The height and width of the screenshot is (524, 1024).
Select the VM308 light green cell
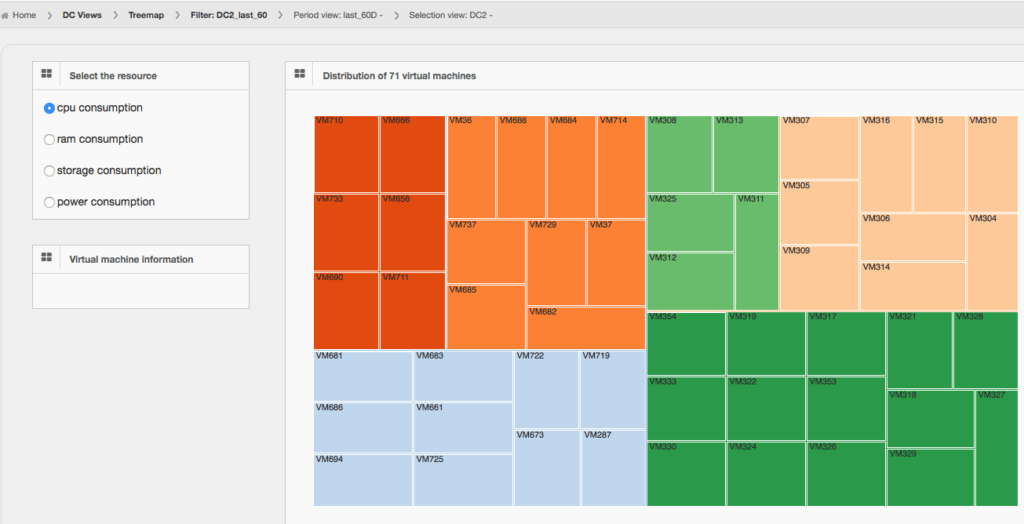click(x=679, y=154)
